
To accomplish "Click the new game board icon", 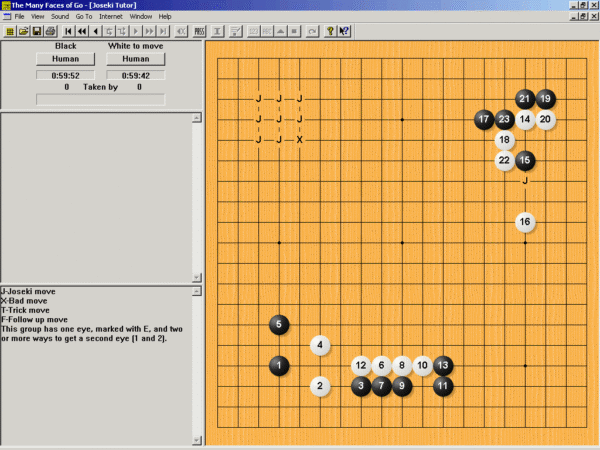I will tap(9, 31).
